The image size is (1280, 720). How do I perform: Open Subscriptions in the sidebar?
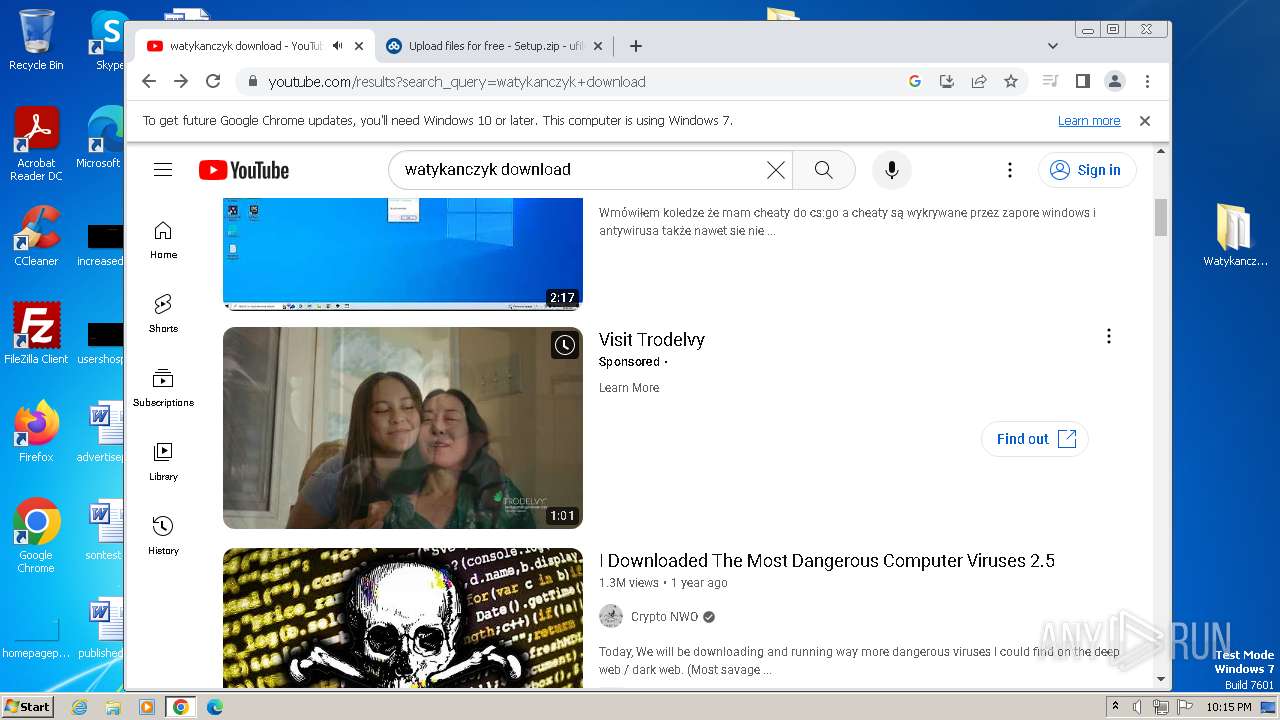point(163,388)
